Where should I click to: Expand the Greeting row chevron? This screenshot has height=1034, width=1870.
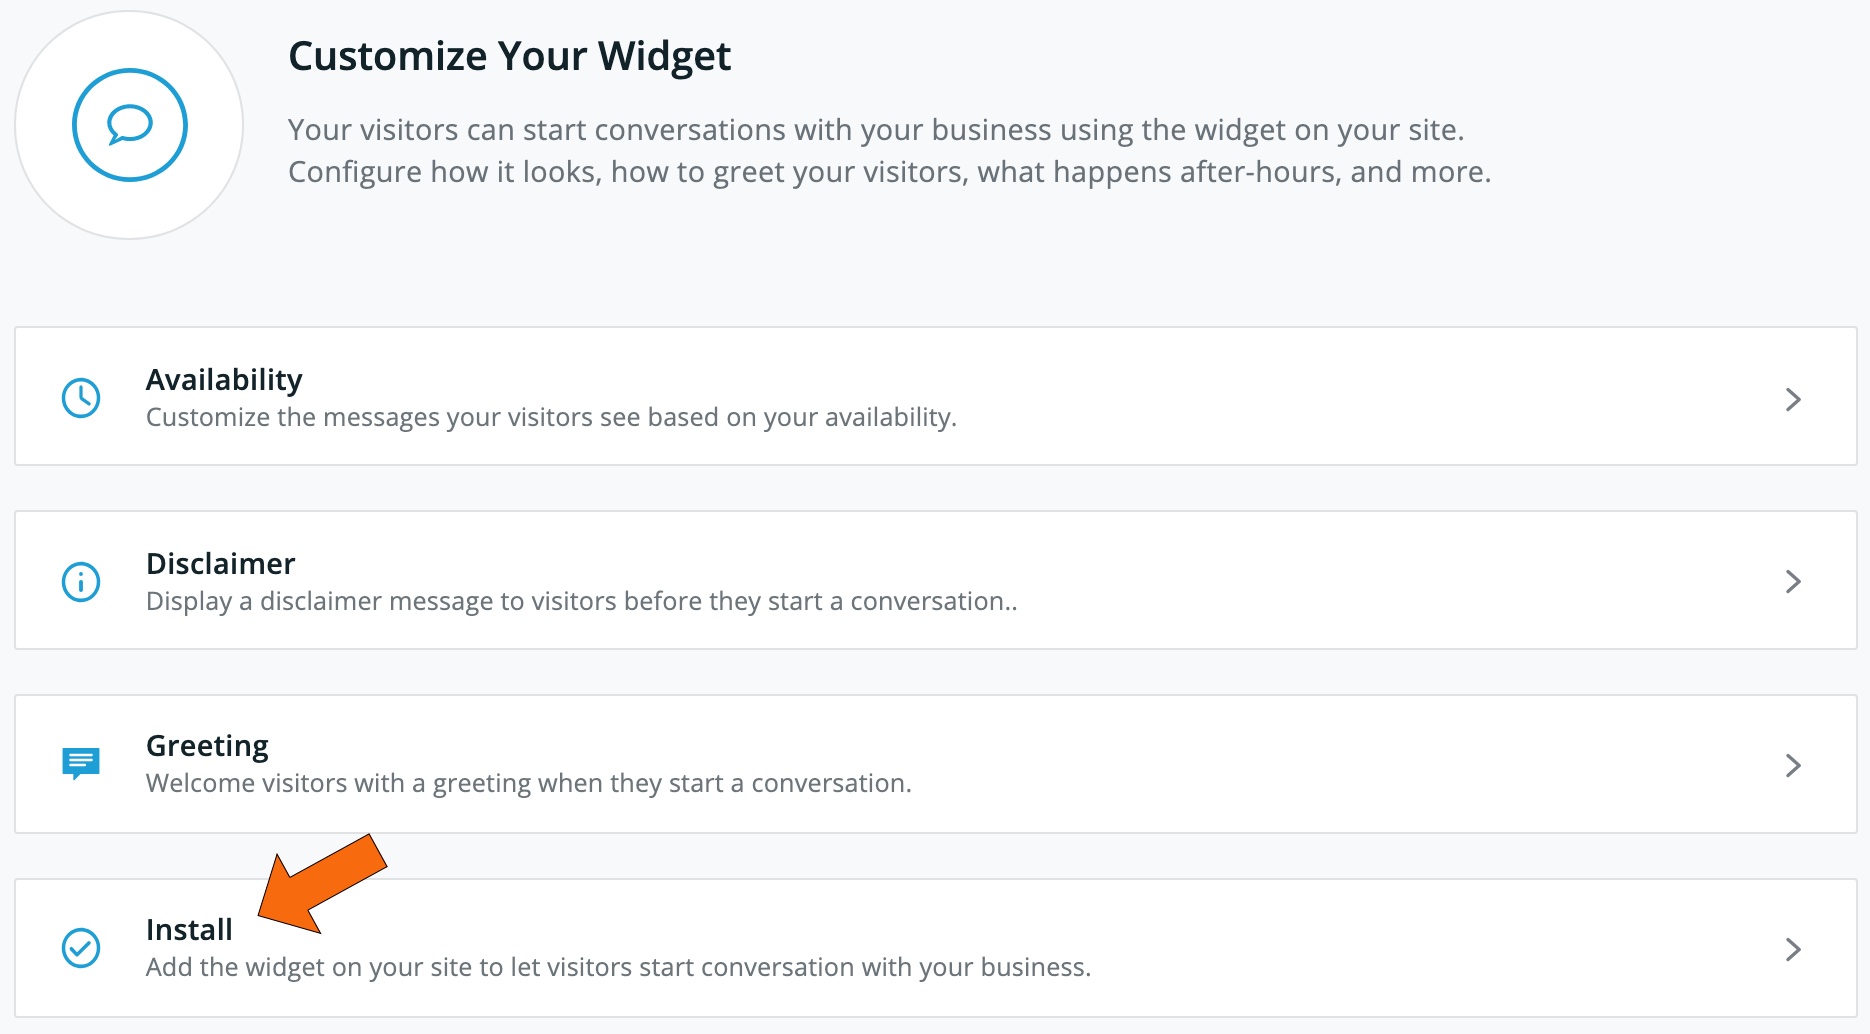[x=1793, y=765]
